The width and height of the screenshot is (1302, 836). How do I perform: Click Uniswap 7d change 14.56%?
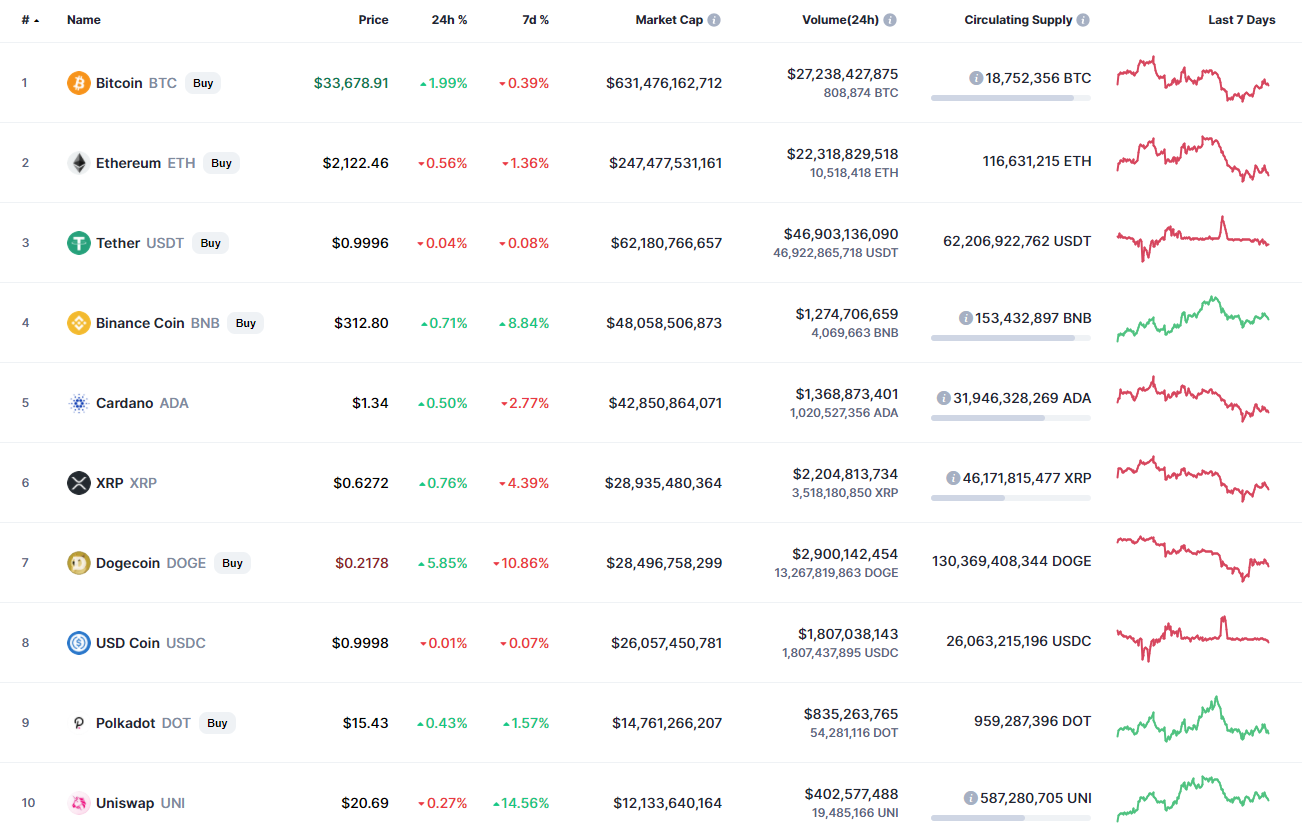521,803
